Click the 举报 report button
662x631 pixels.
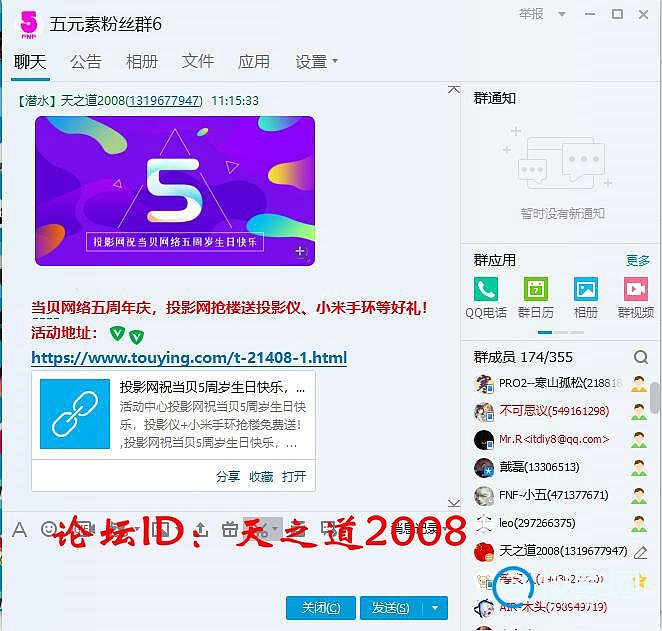click(531, 14)
